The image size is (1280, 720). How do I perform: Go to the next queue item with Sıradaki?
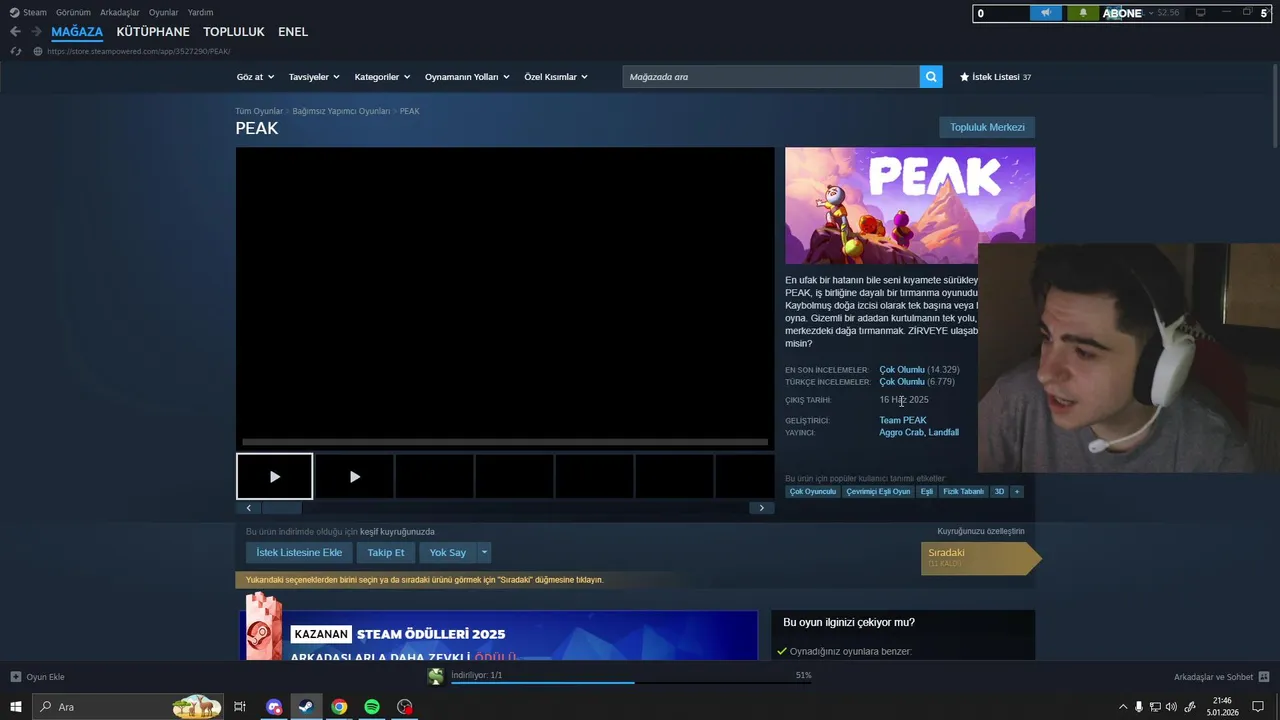pyautogui.click(x=980, y=558)
